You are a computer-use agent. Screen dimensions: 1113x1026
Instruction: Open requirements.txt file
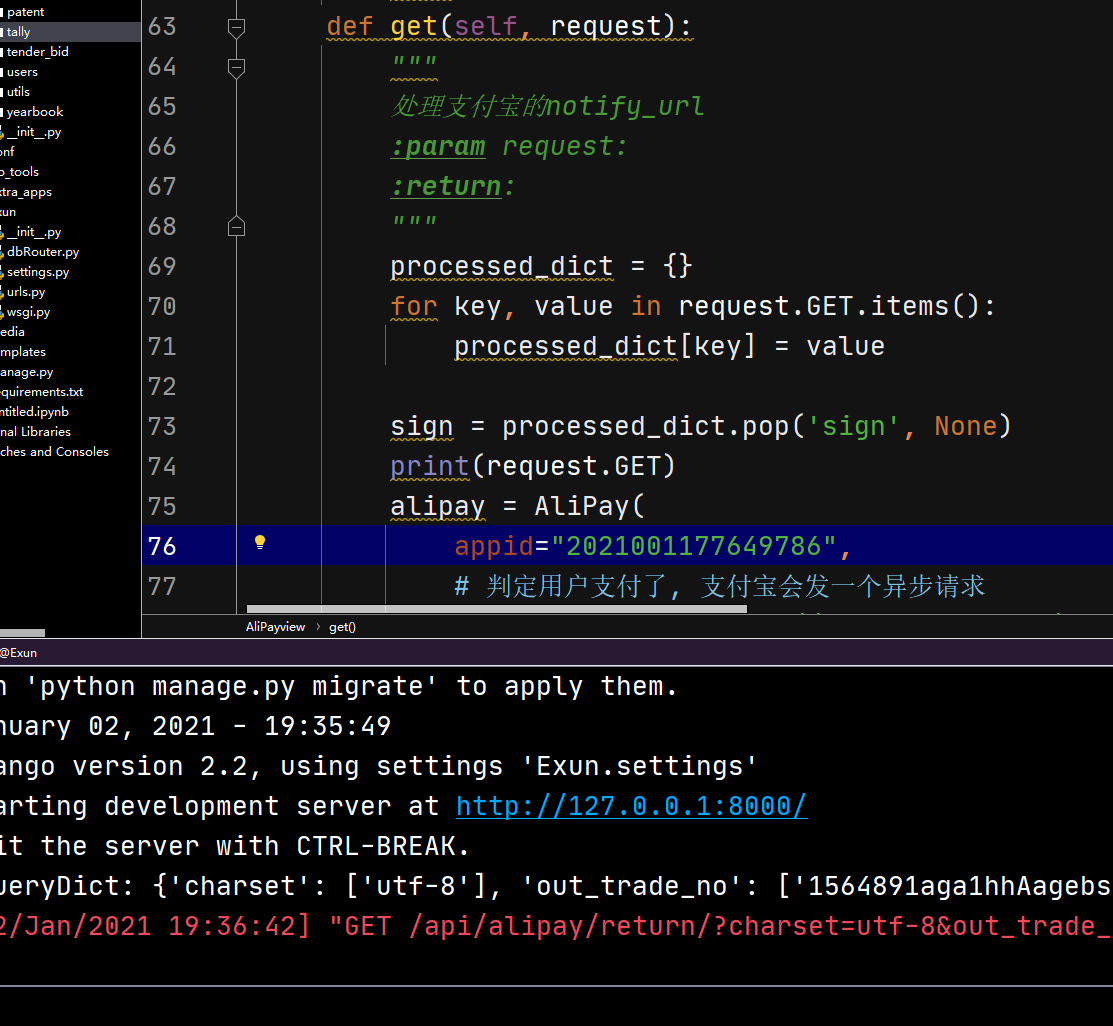coord(42,391)
